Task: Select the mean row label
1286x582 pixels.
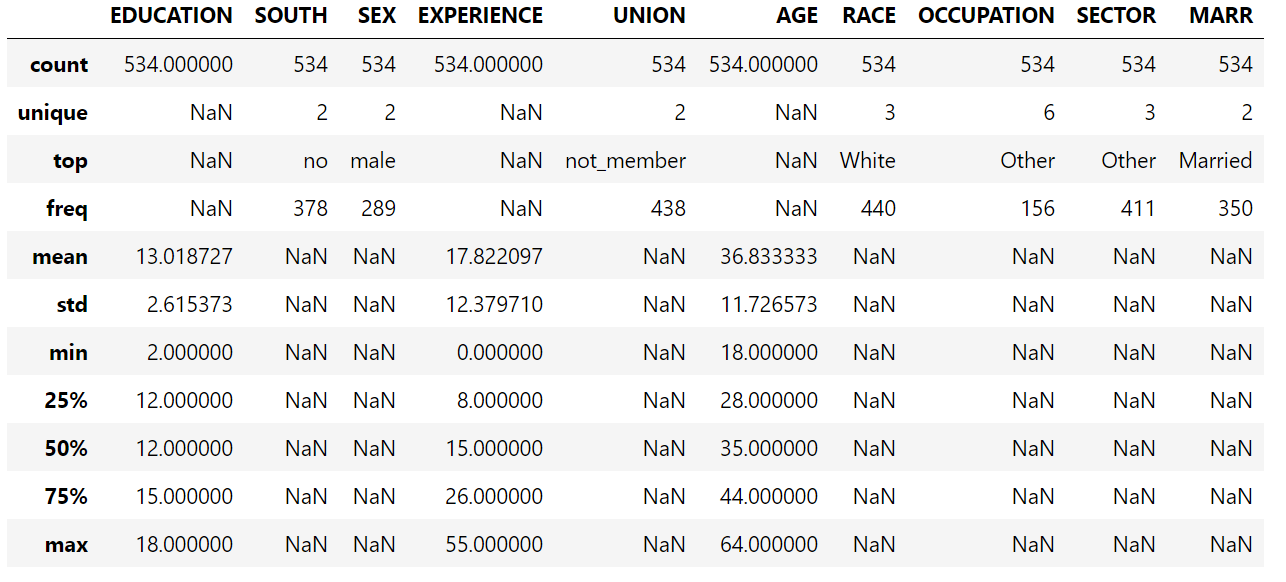Action: tap(60, 257)
